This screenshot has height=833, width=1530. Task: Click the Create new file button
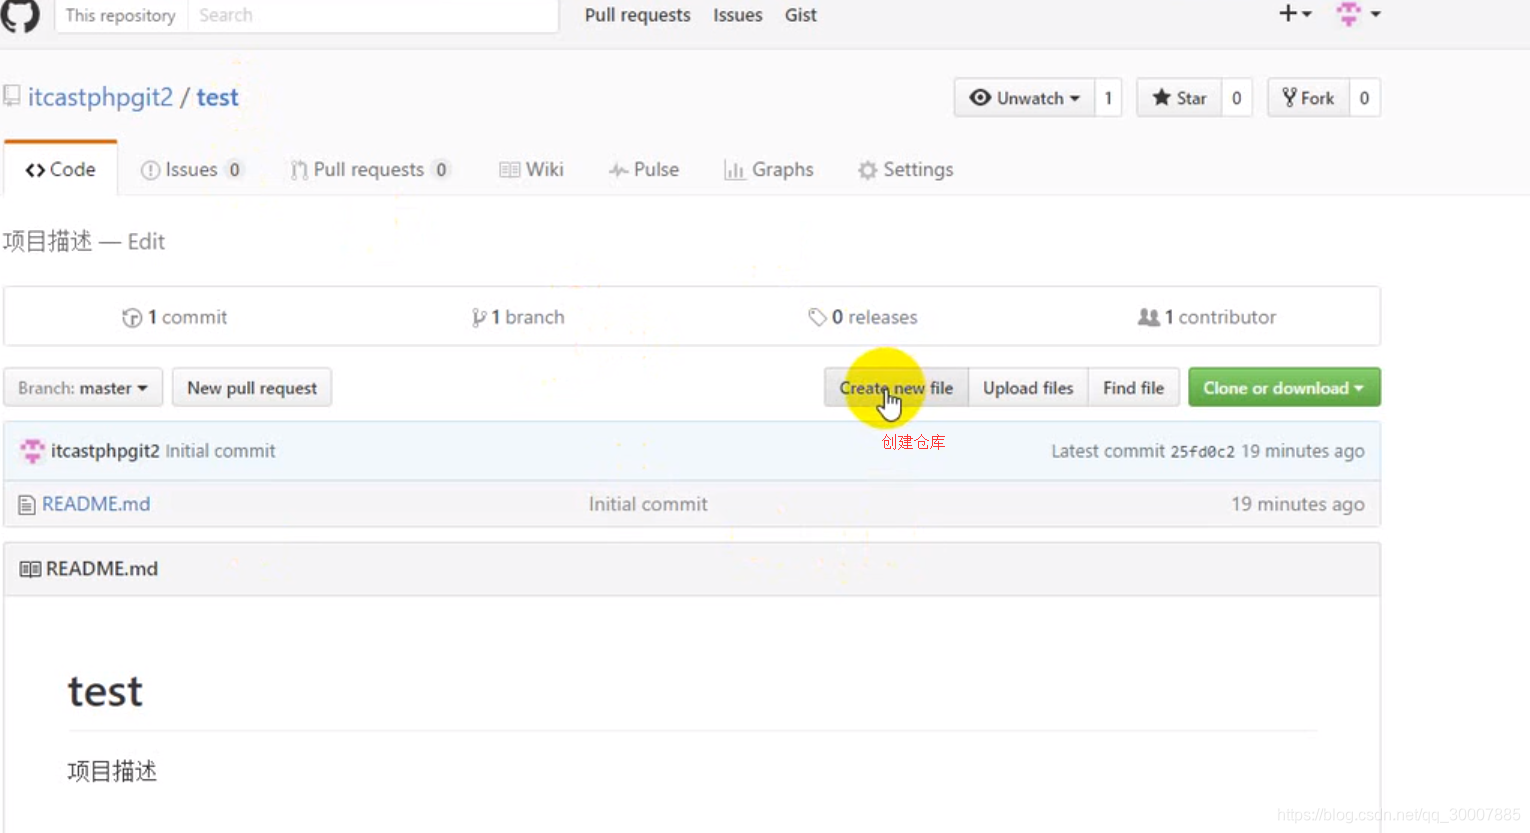(x=896, y=388)
